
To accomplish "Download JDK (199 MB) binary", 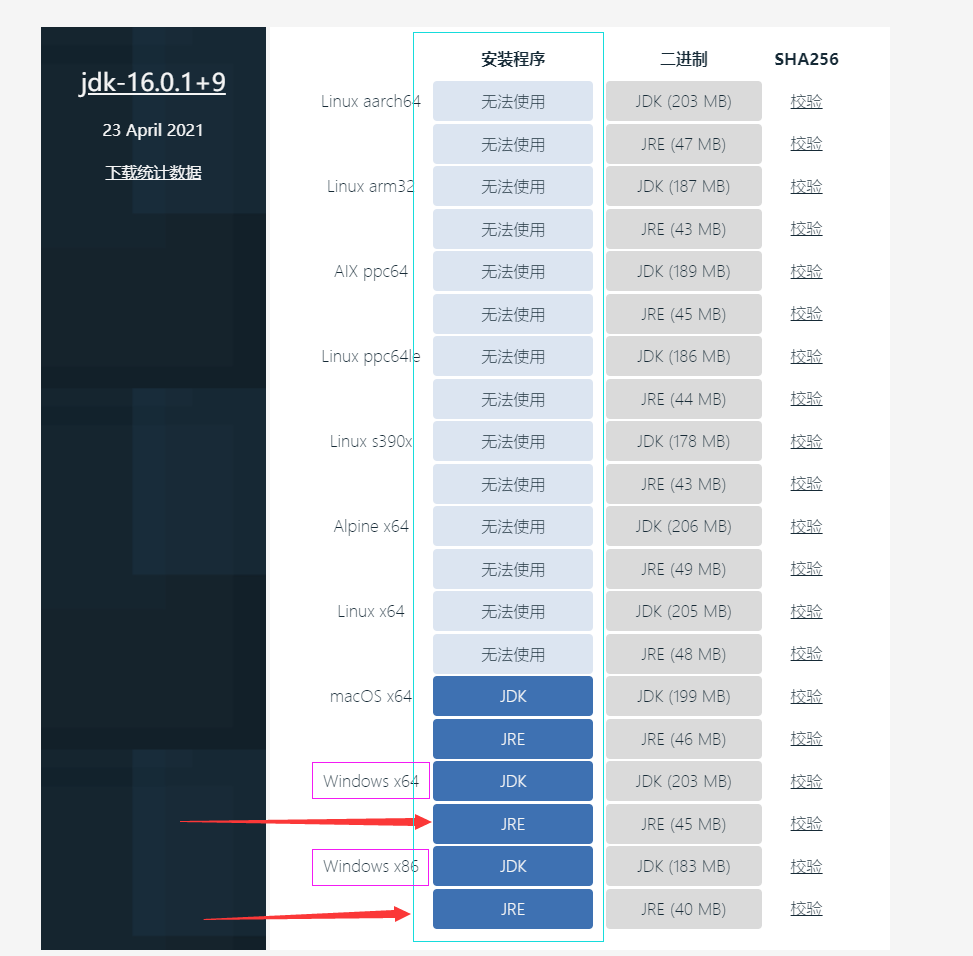I will pyautogui.click(x=684, y=696).
